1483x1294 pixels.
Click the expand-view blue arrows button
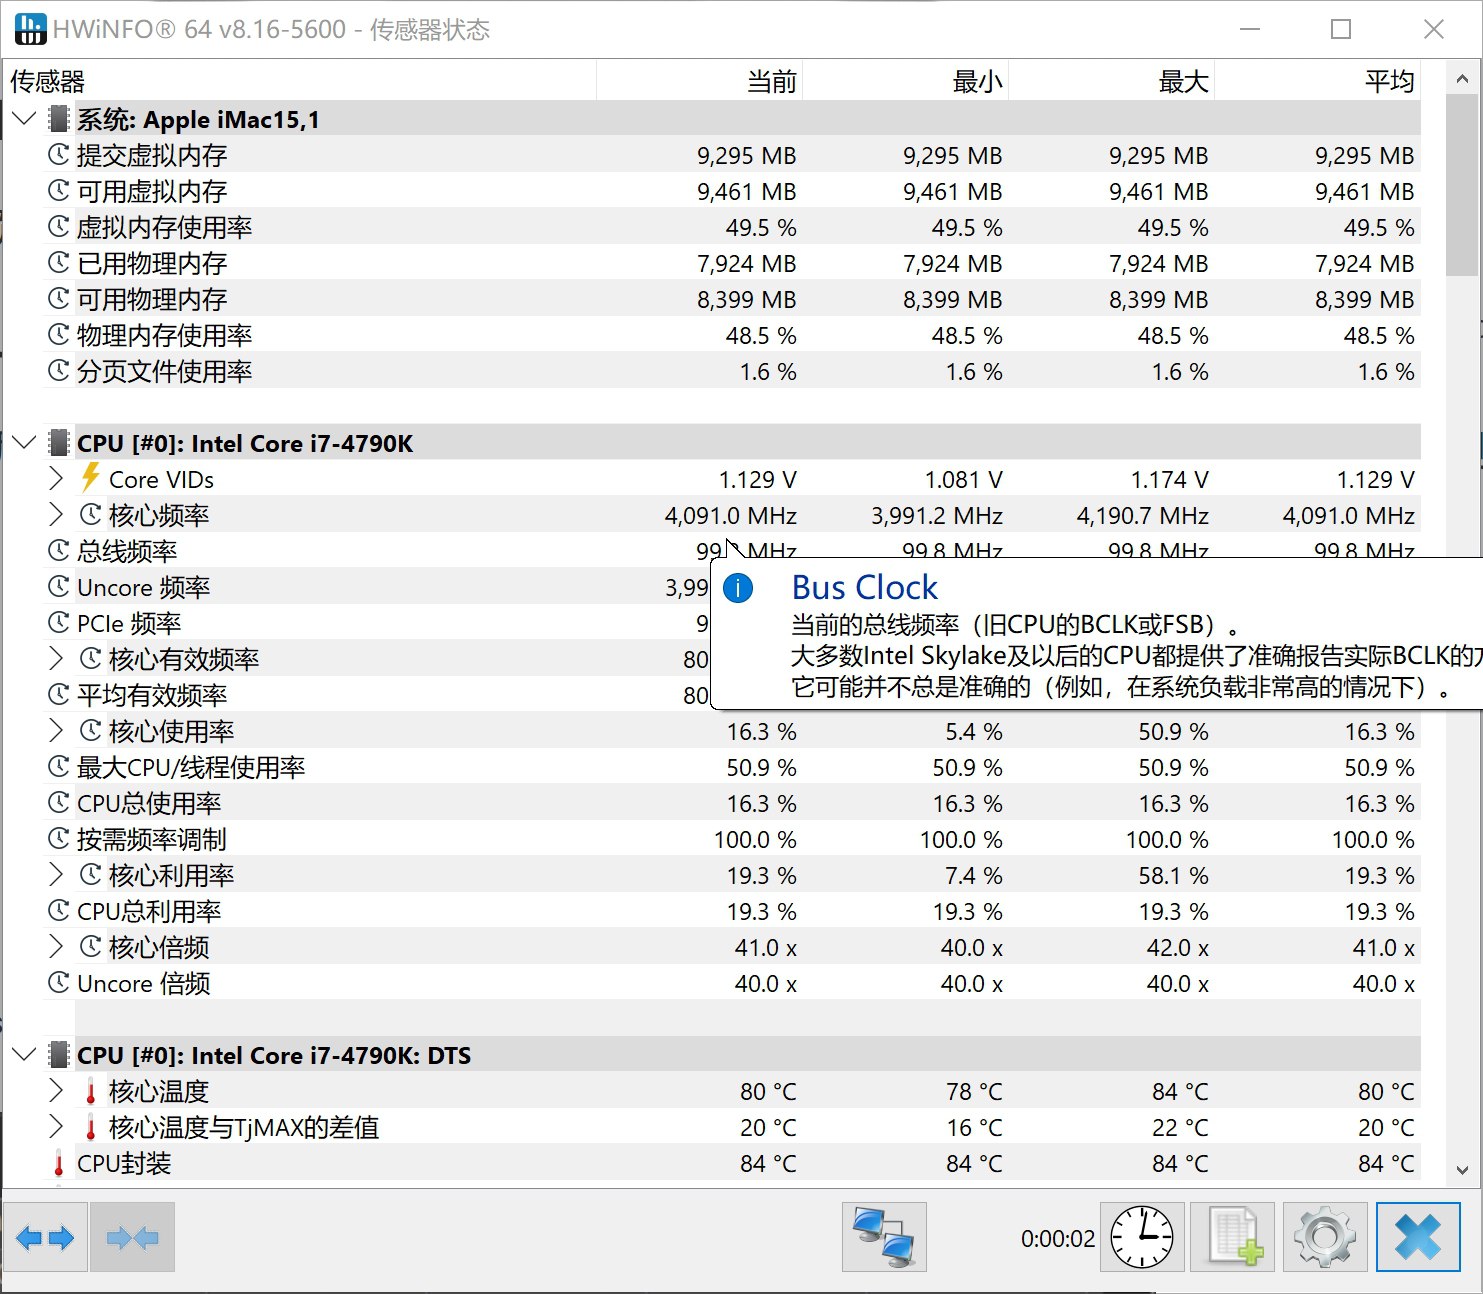(45, 1238)
